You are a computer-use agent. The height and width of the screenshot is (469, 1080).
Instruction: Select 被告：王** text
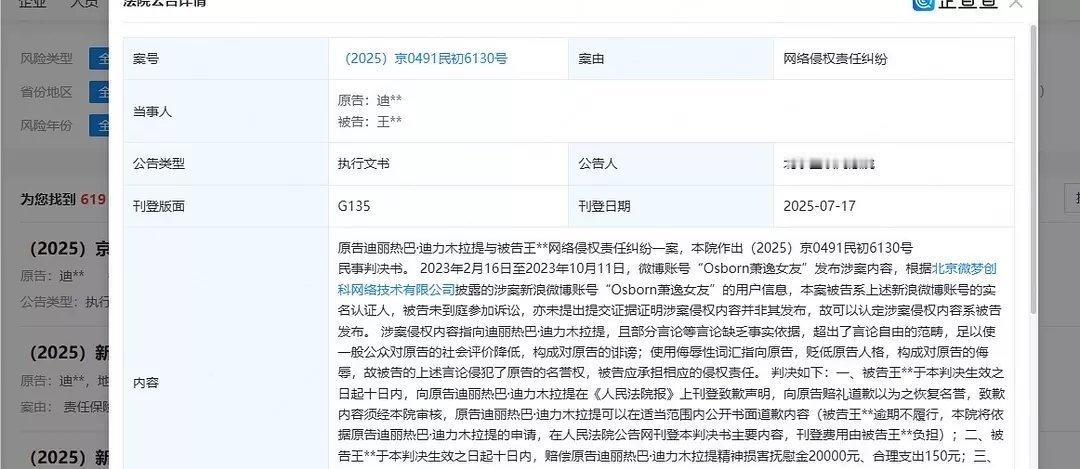point(370,122)
